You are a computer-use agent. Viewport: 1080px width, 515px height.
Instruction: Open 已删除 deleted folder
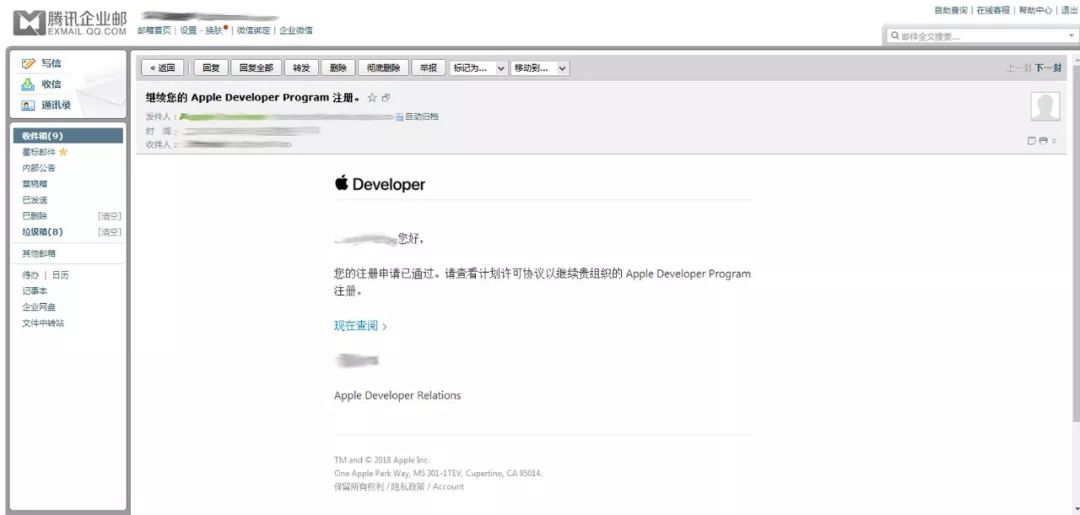(x=34, y=216)
